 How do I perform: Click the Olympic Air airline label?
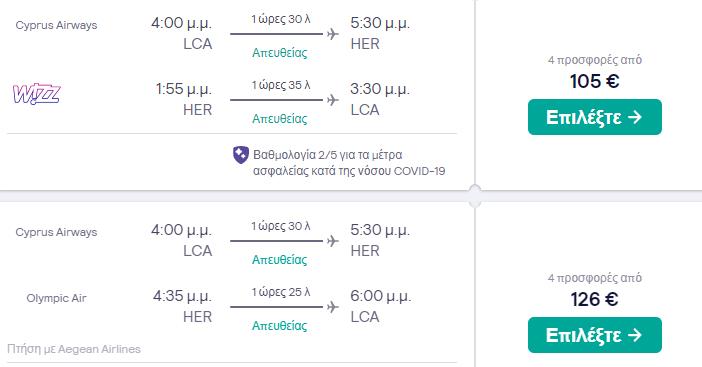(x=56, y=298)
